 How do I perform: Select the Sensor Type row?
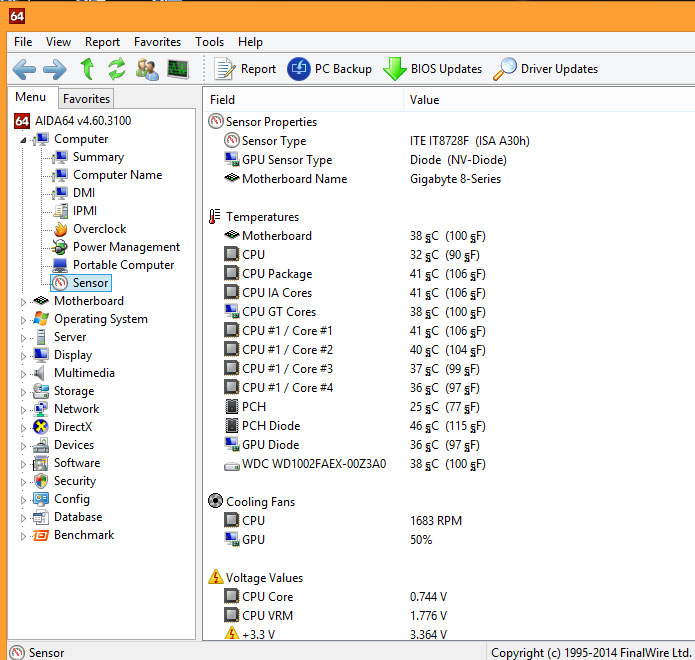coord(450,141)
